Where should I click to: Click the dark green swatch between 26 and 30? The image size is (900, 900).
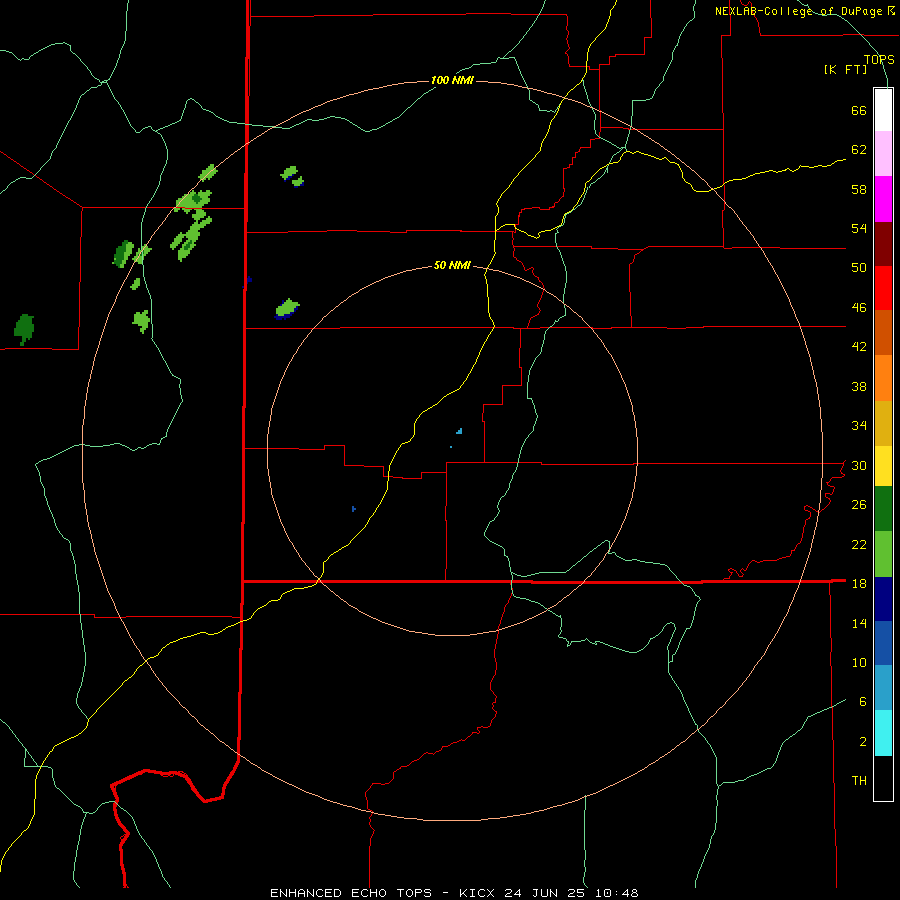pyautogui.click(x=883, y=509)
